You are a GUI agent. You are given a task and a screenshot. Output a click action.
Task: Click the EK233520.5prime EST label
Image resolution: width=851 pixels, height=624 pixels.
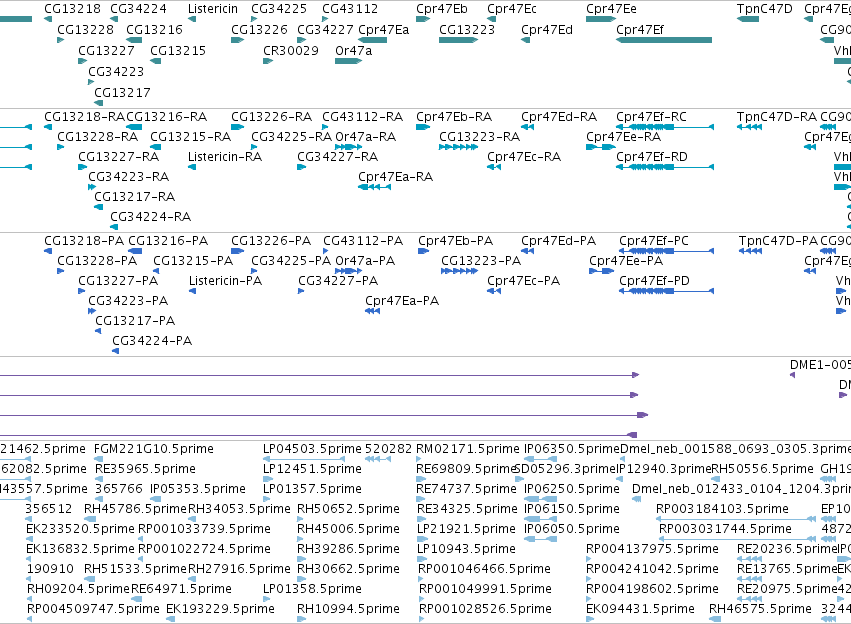pyautogui.click(x=80, y=530)
